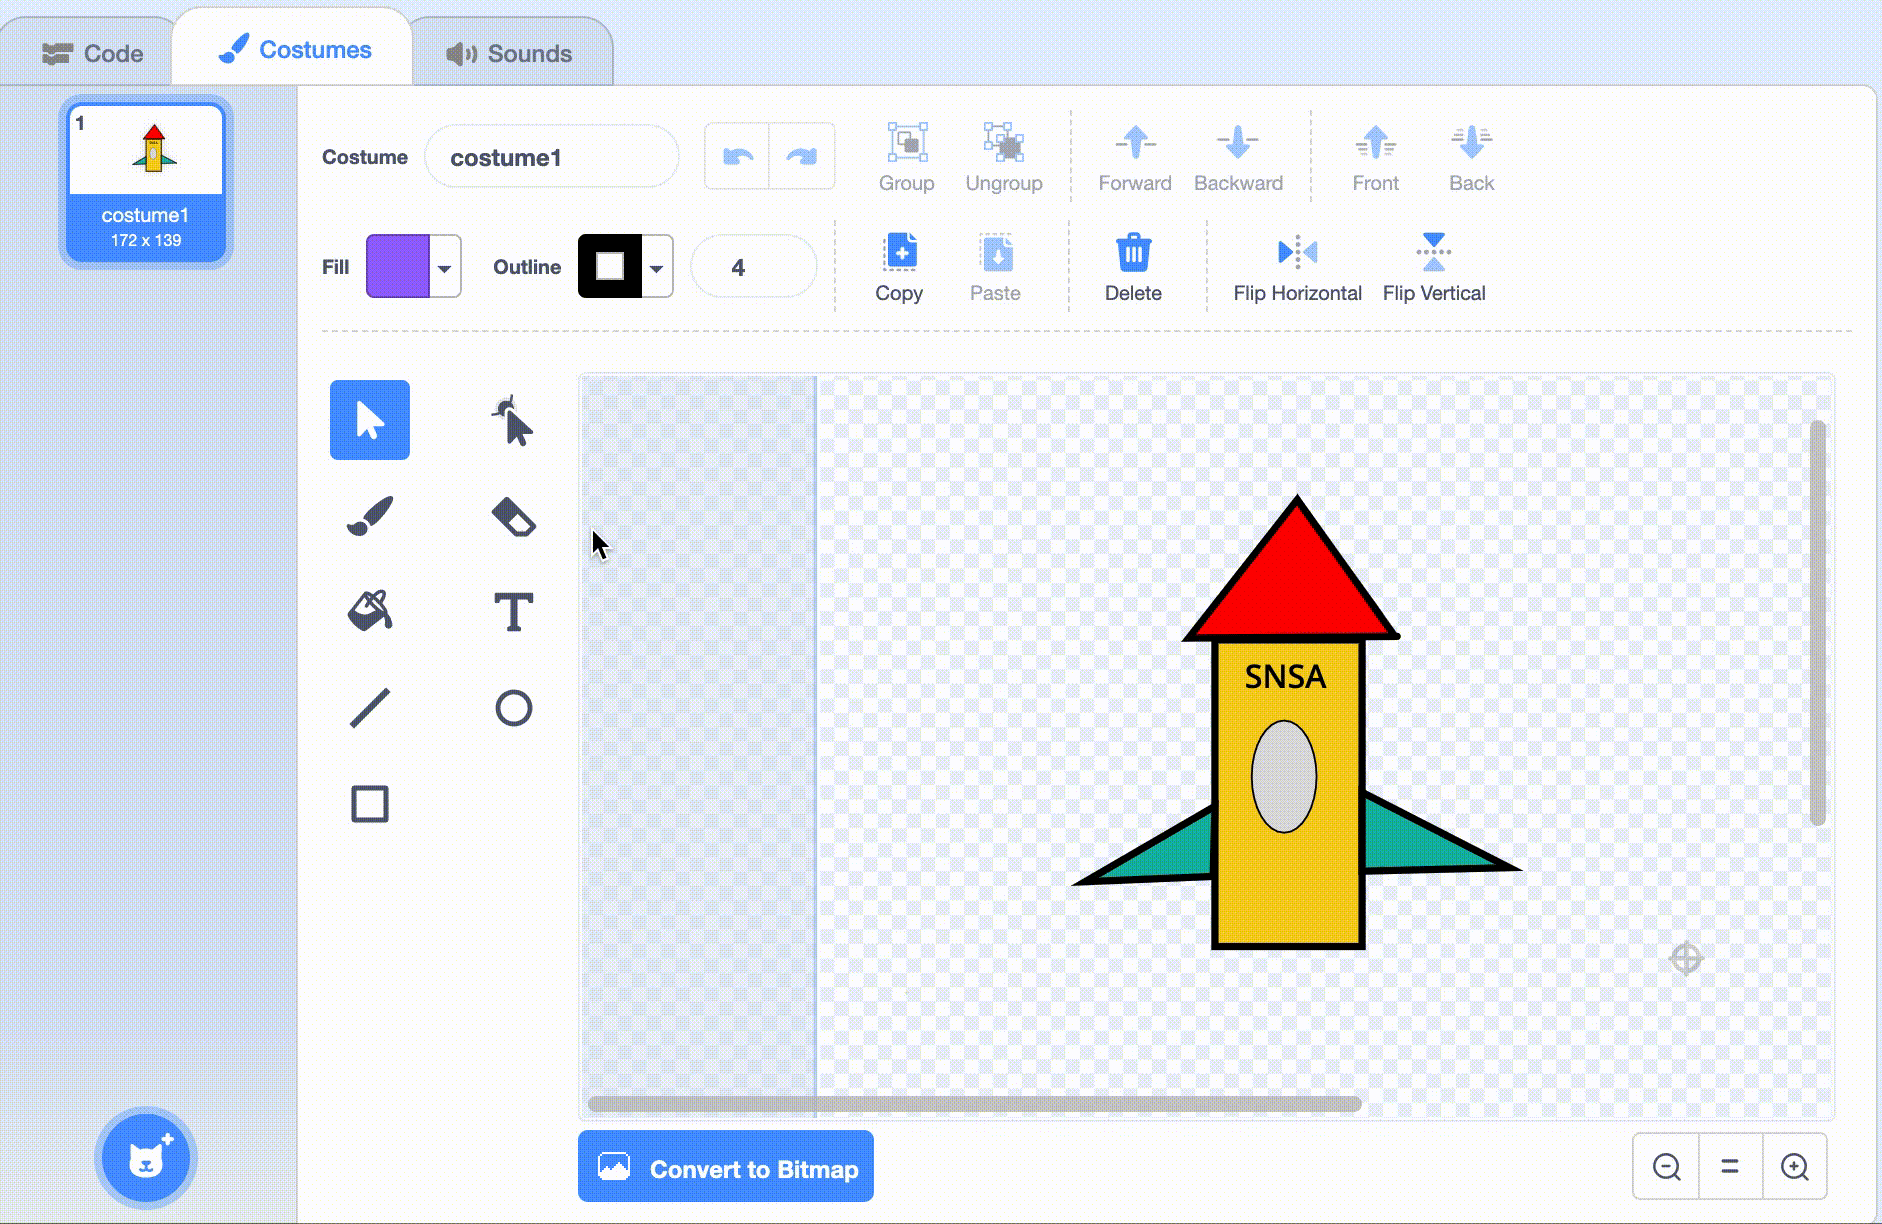1882x1224 pixels.
Task: Expand the Fill color dropdown arrow
Action: (445, 267)
